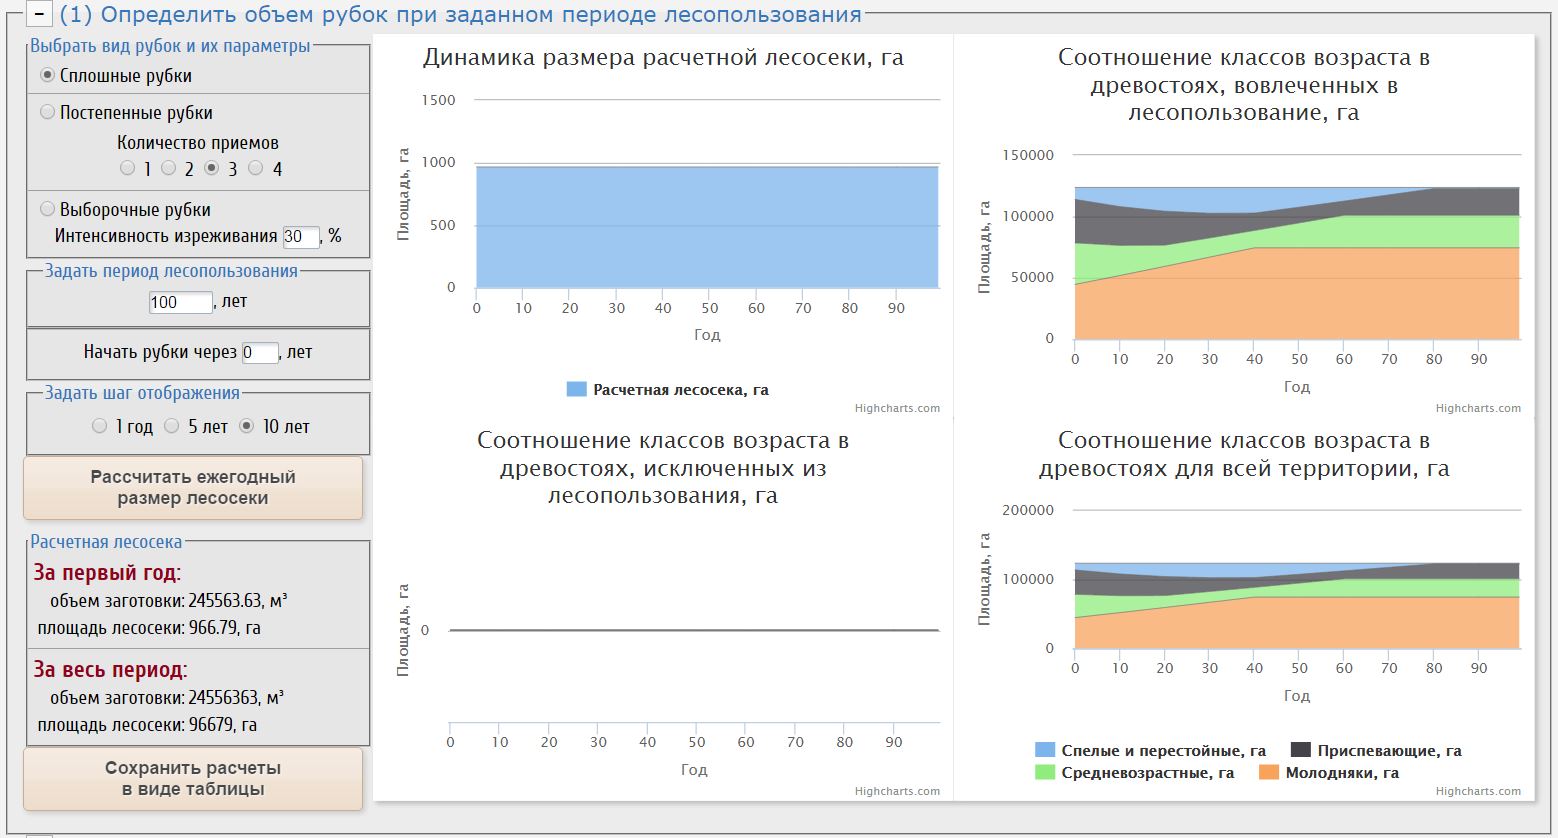The height and width of the screenshot is (838, 1558).
Task: Select Постепенные рубки radio button
Action: click(x=47, y=112)
